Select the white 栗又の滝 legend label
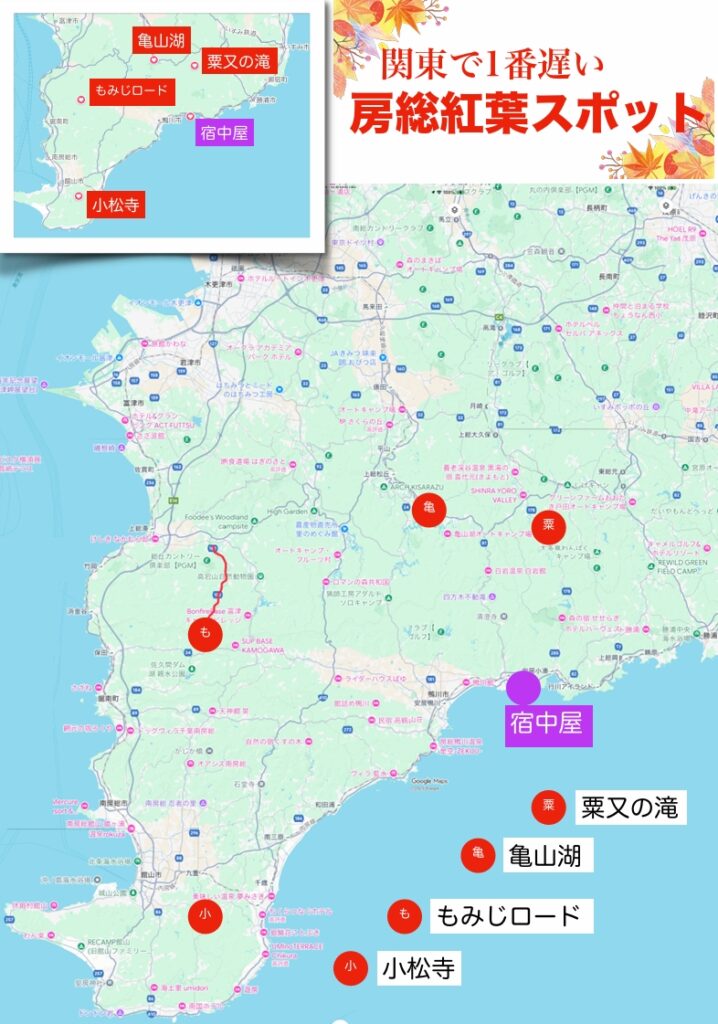718x1024 pixels. [x=630, y=807]
